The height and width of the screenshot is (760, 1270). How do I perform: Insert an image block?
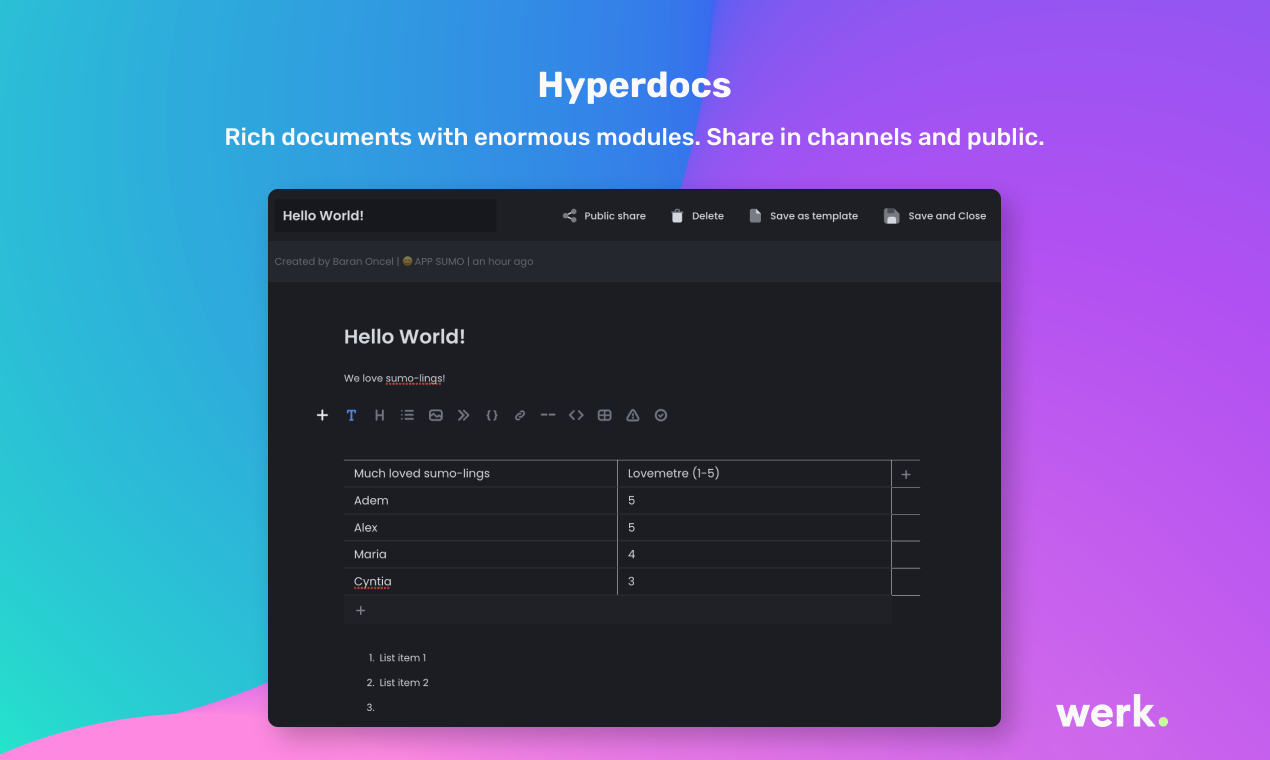point(436,415)
